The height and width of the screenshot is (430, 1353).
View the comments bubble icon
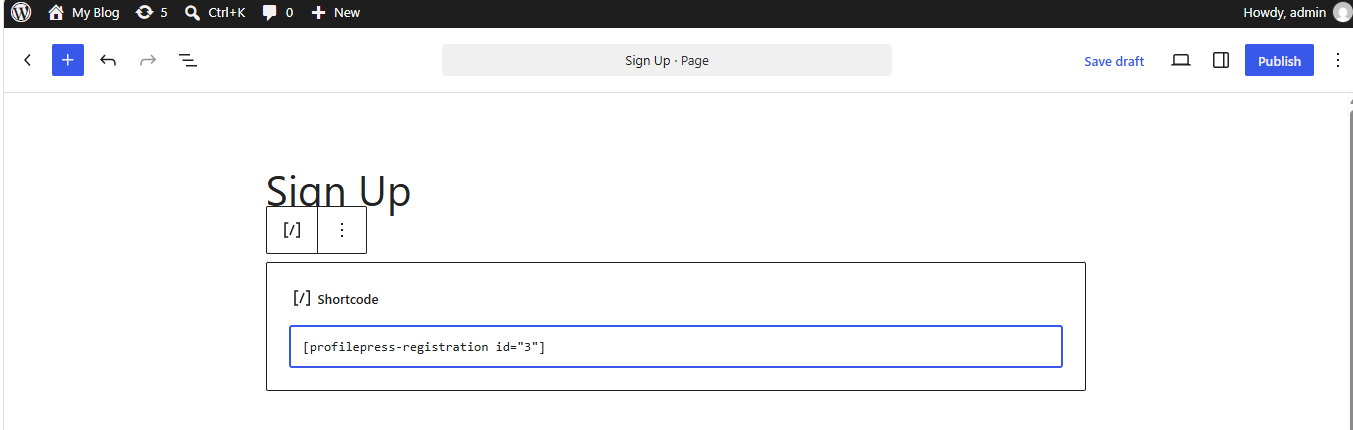coord(270,13)
